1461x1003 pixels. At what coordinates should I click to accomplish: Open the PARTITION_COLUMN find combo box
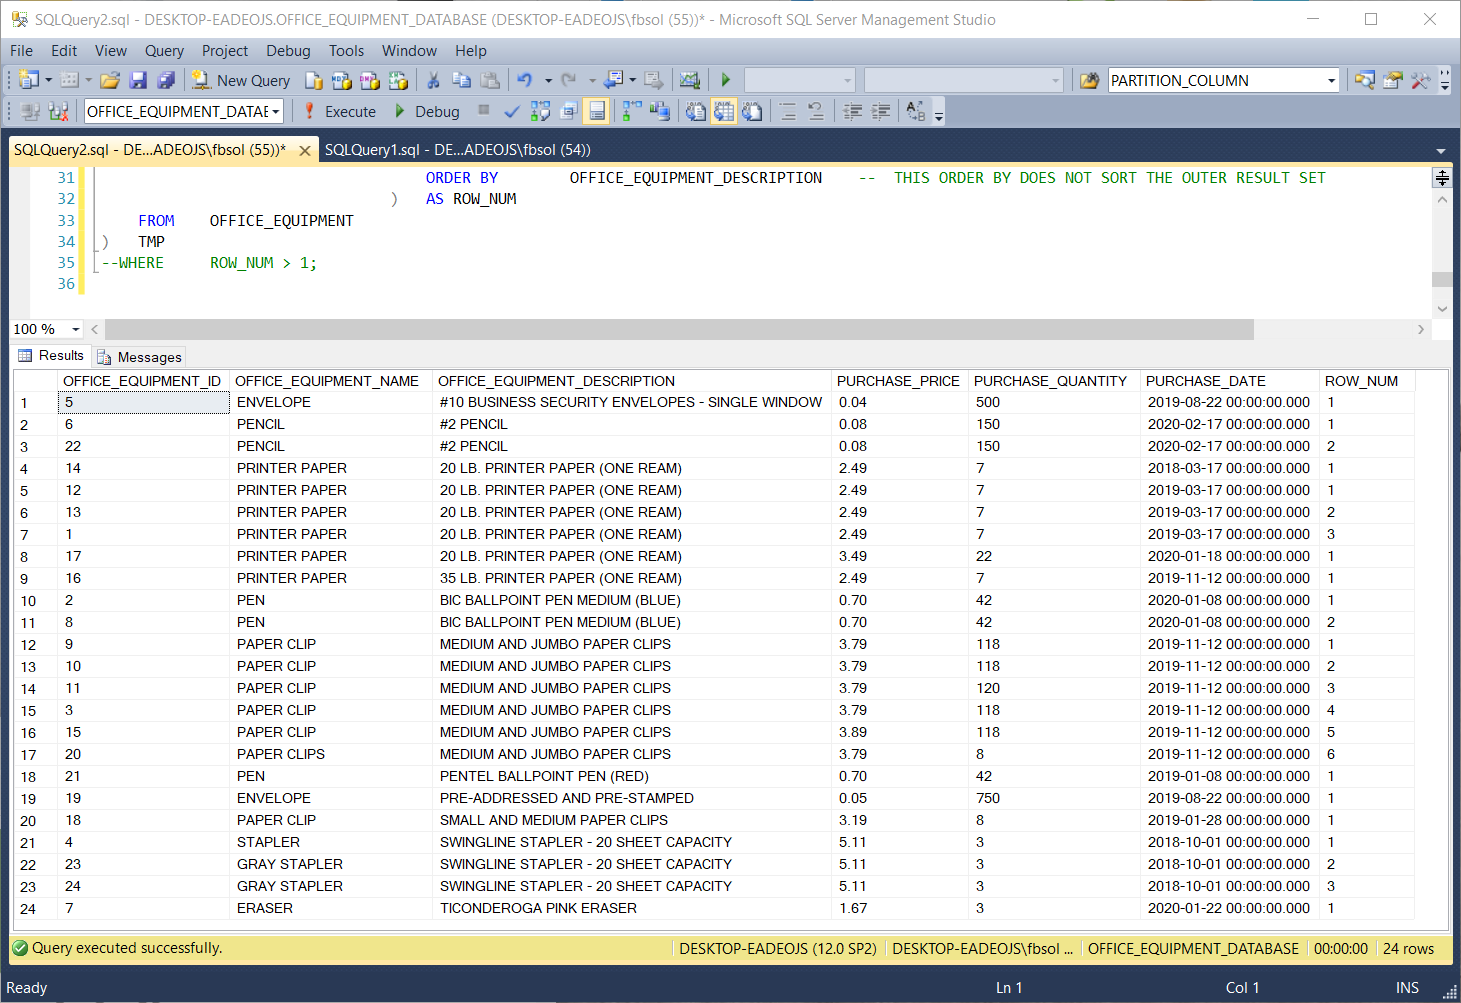tap(1331, 81)
